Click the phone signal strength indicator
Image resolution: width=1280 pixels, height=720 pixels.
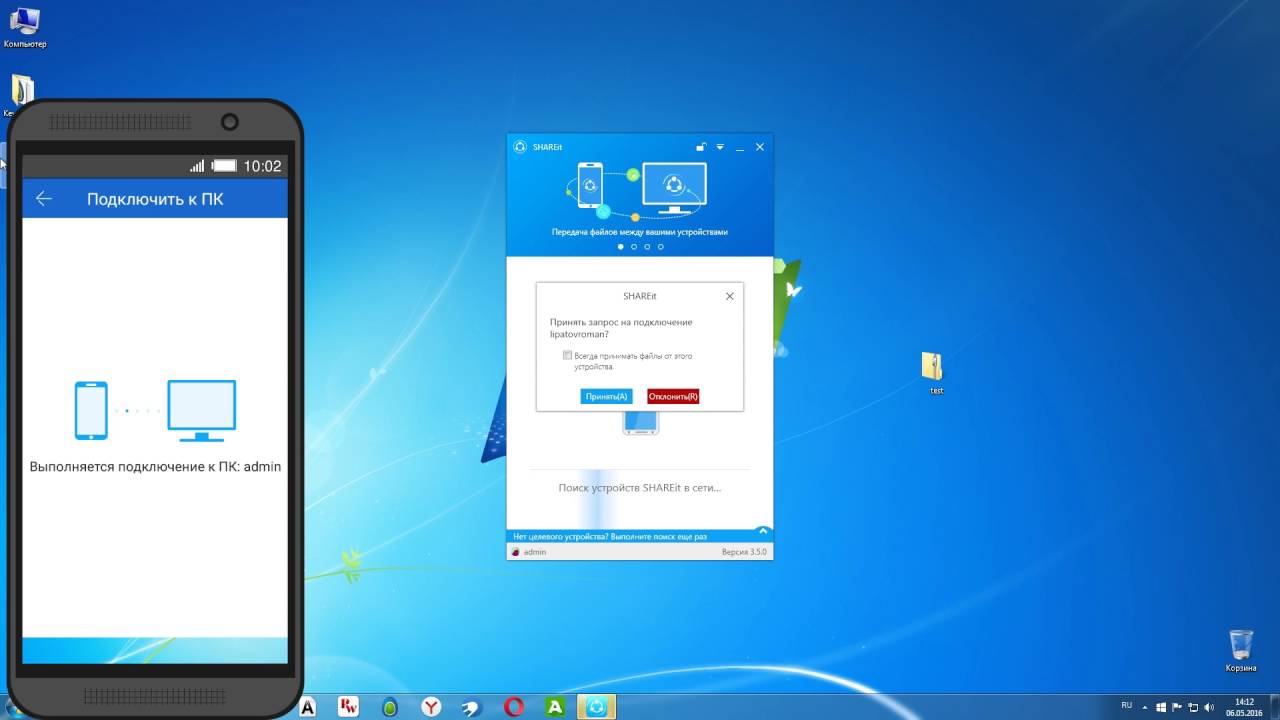197,166
